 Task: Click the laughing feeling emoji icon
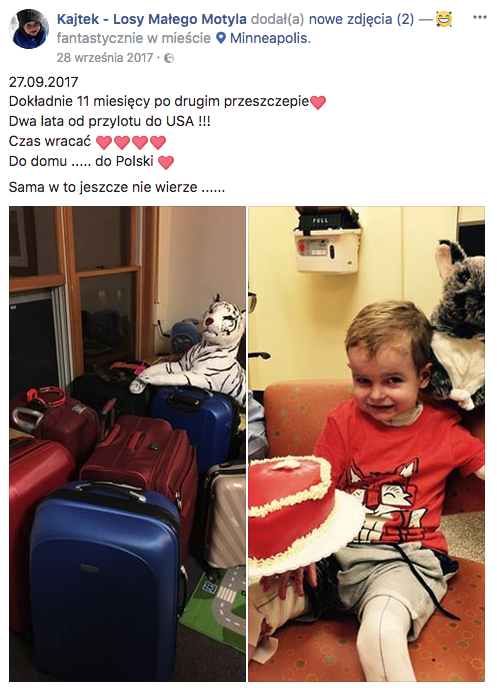444,19
